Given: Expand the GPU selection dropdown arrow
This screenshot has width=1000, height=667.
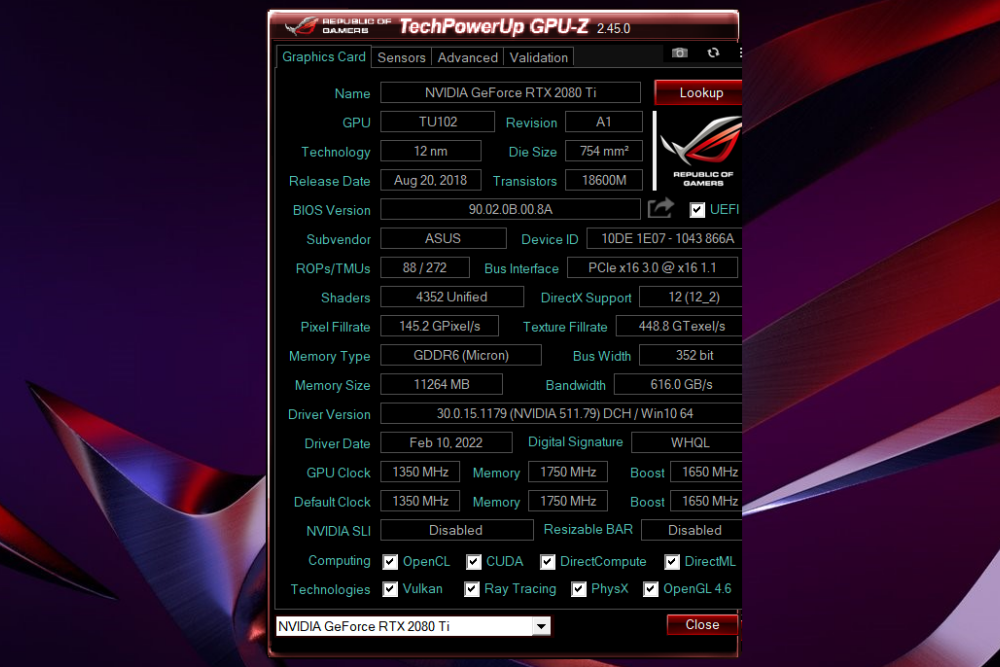Looking at the screenshot, I should point(541,626).
